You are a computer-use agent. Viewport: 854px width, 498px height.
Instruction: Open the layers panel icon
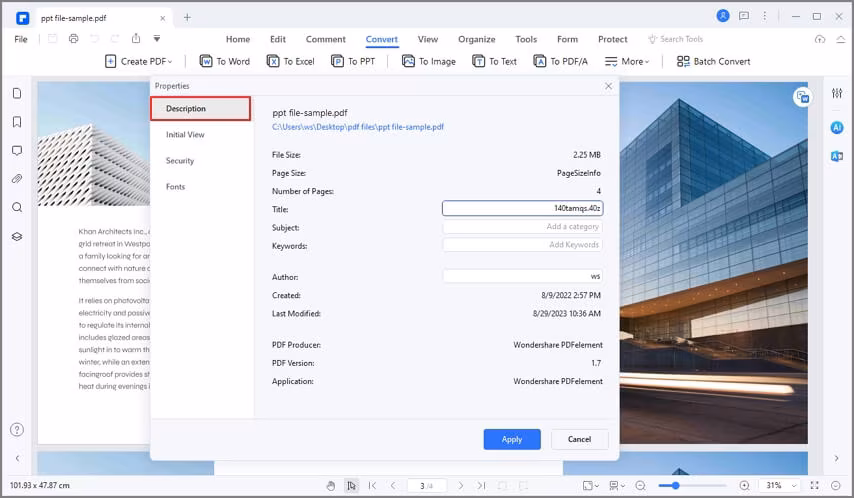17,236
